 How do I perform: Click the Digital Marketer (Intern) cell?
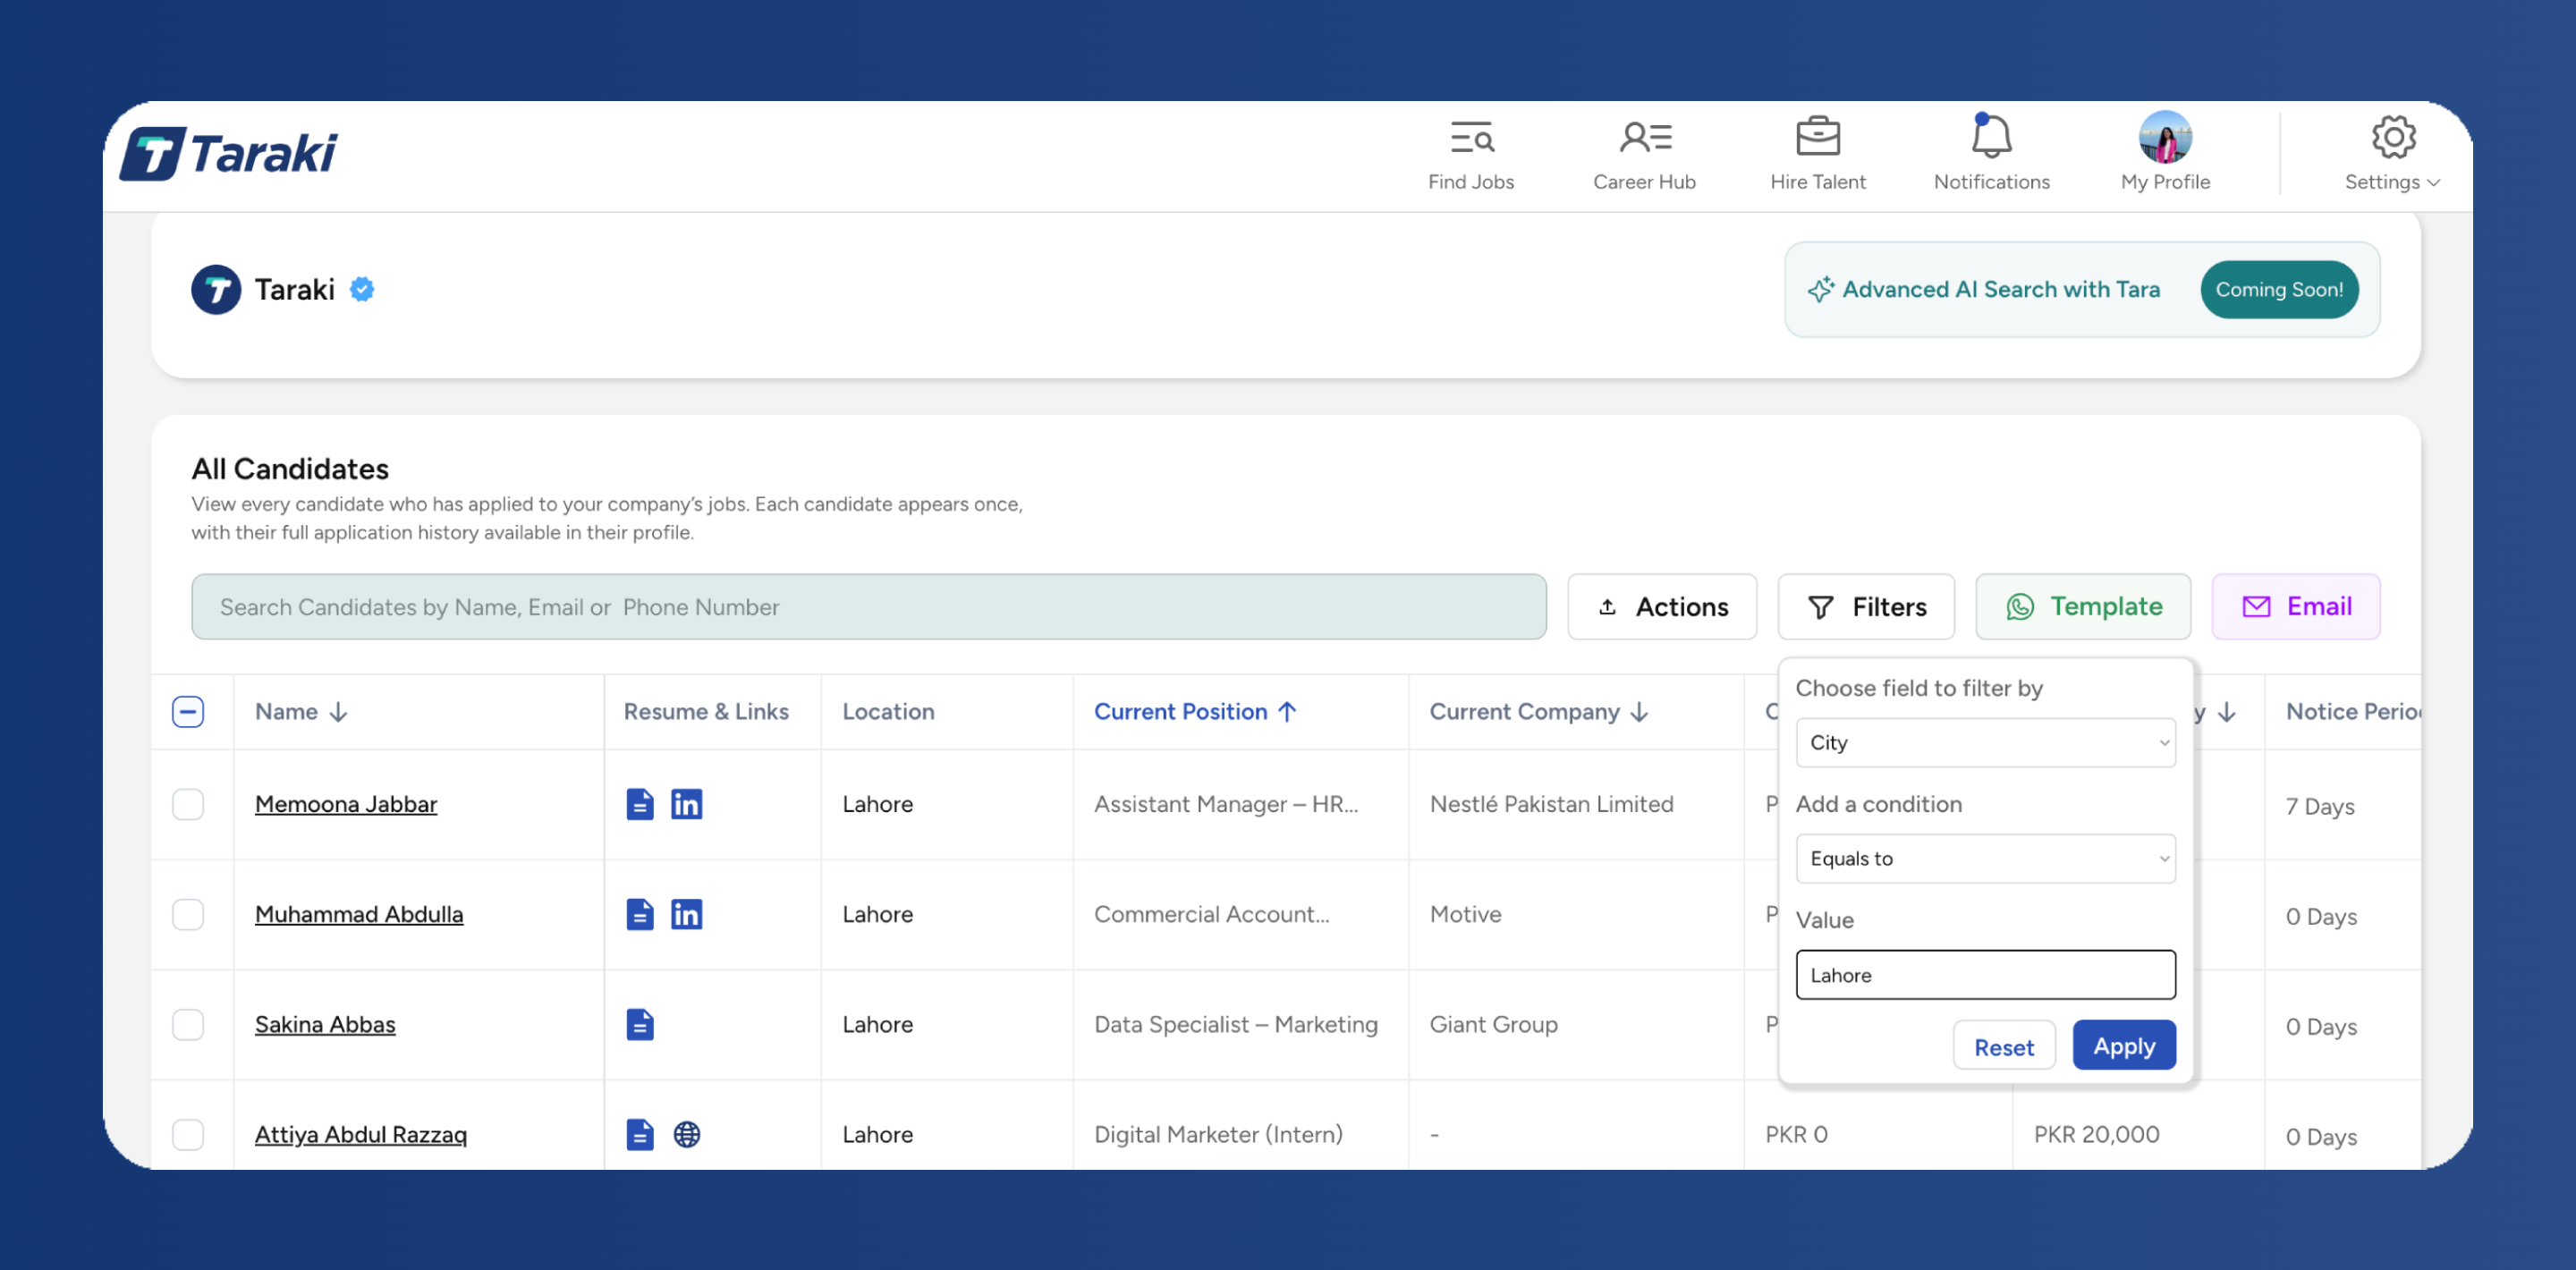tap(1218, 1134)
